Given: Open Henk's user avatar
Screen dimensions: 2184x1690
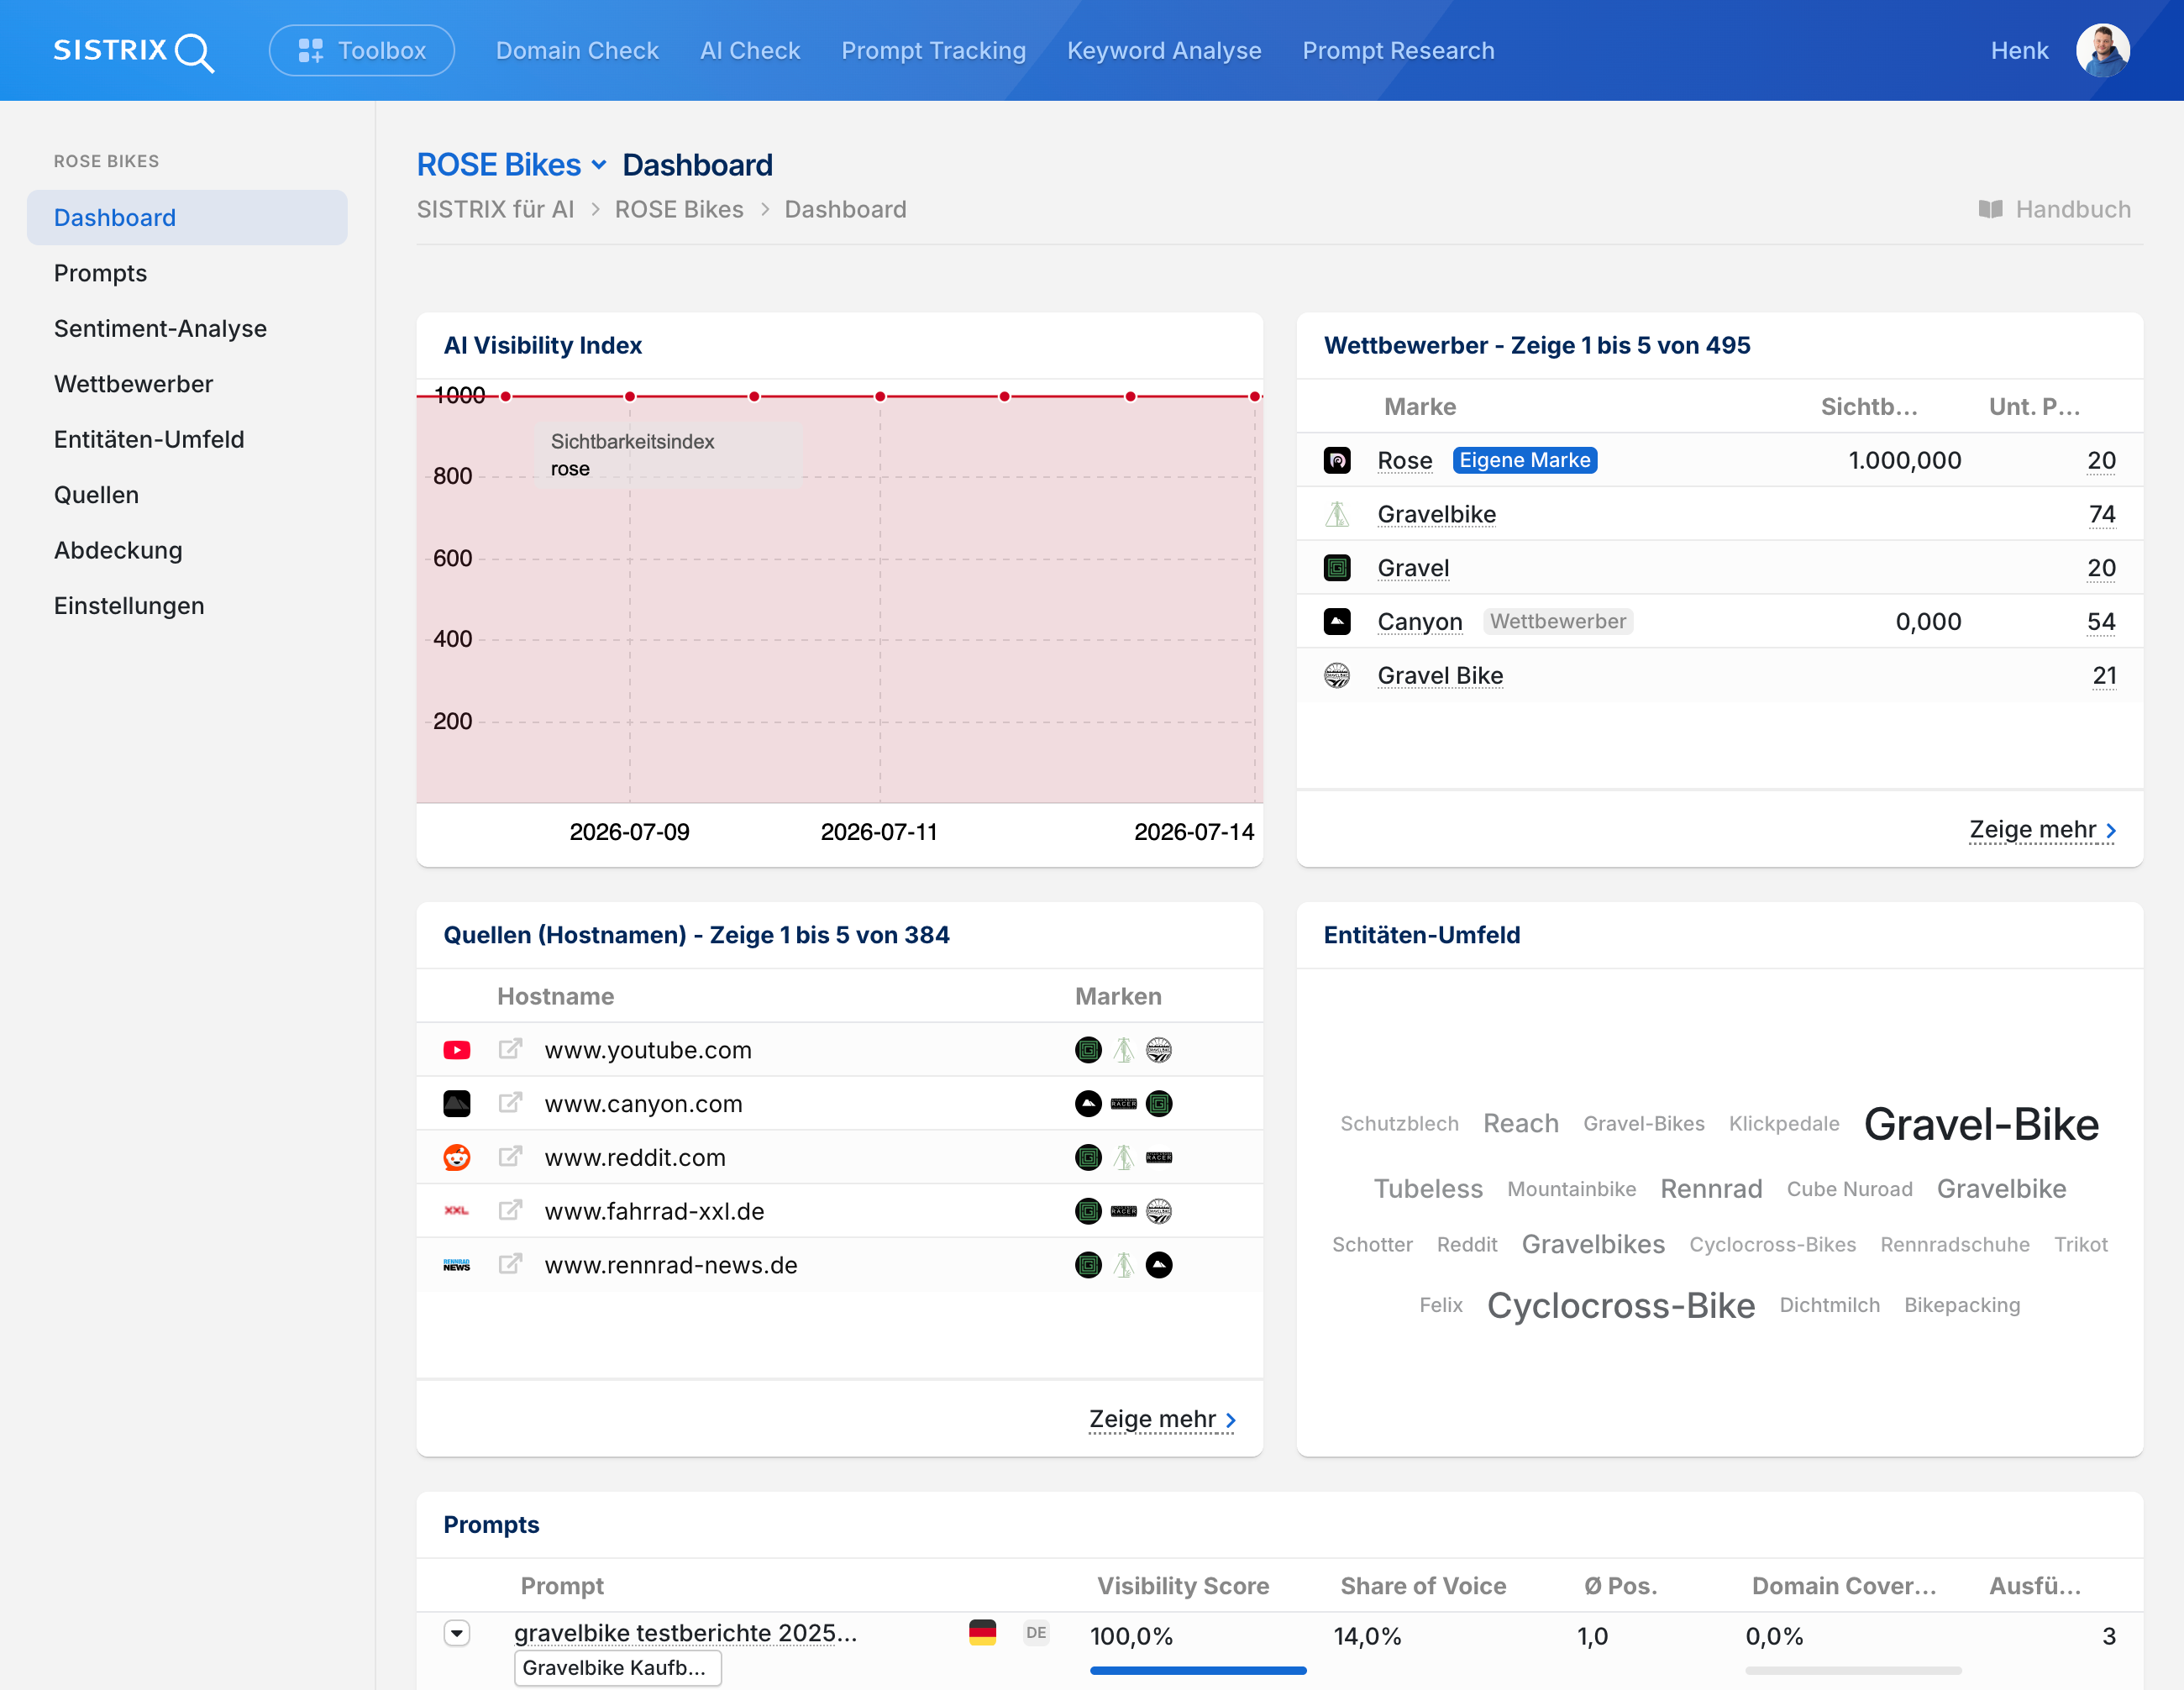Looking at the screenshot, I should pyautogui.click(x=2102, y=51).
